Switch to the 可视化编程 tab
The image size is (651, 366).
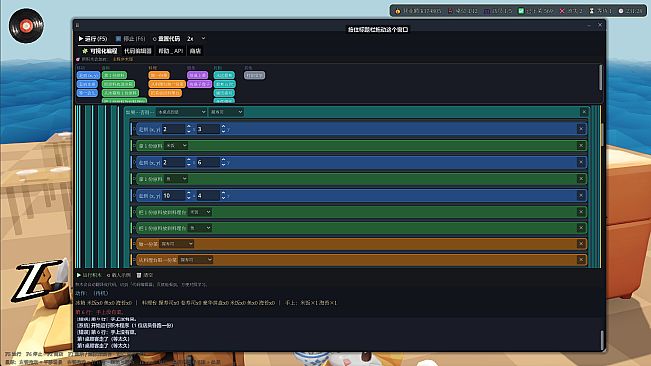coord(100,51)
